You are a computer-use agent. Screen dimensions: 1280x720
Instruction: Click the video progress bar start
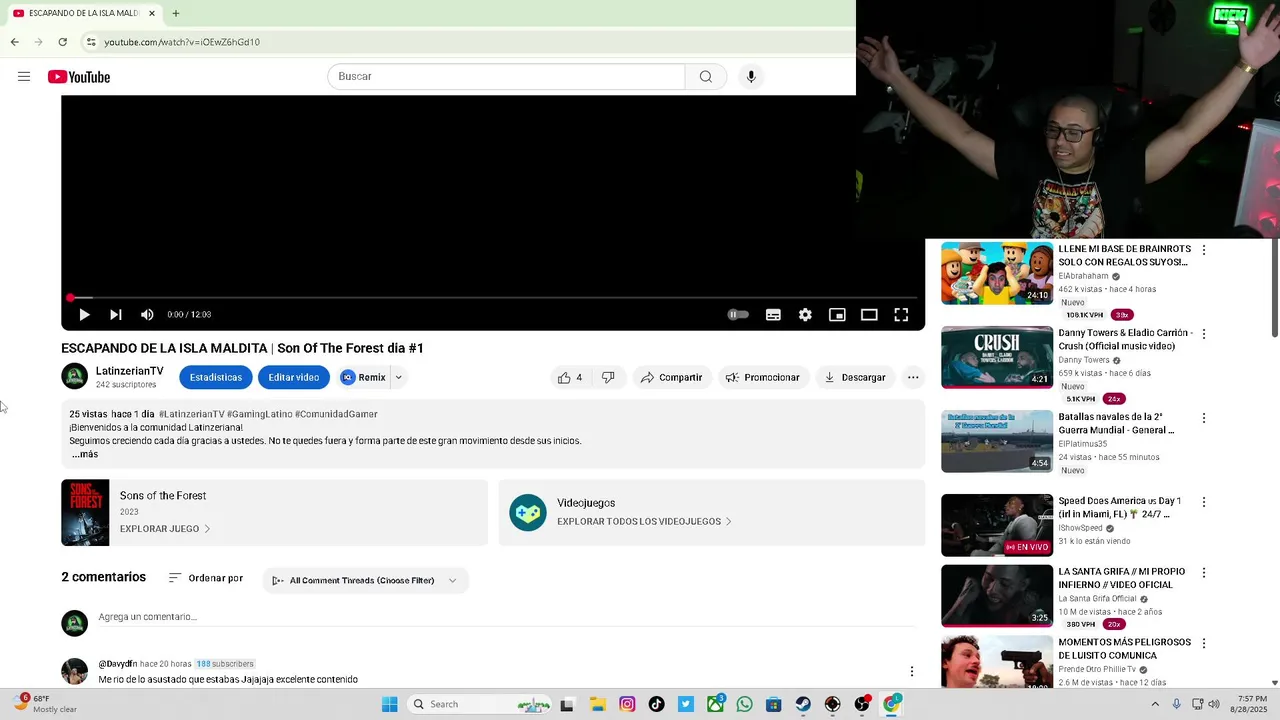(x=70, y=298)
